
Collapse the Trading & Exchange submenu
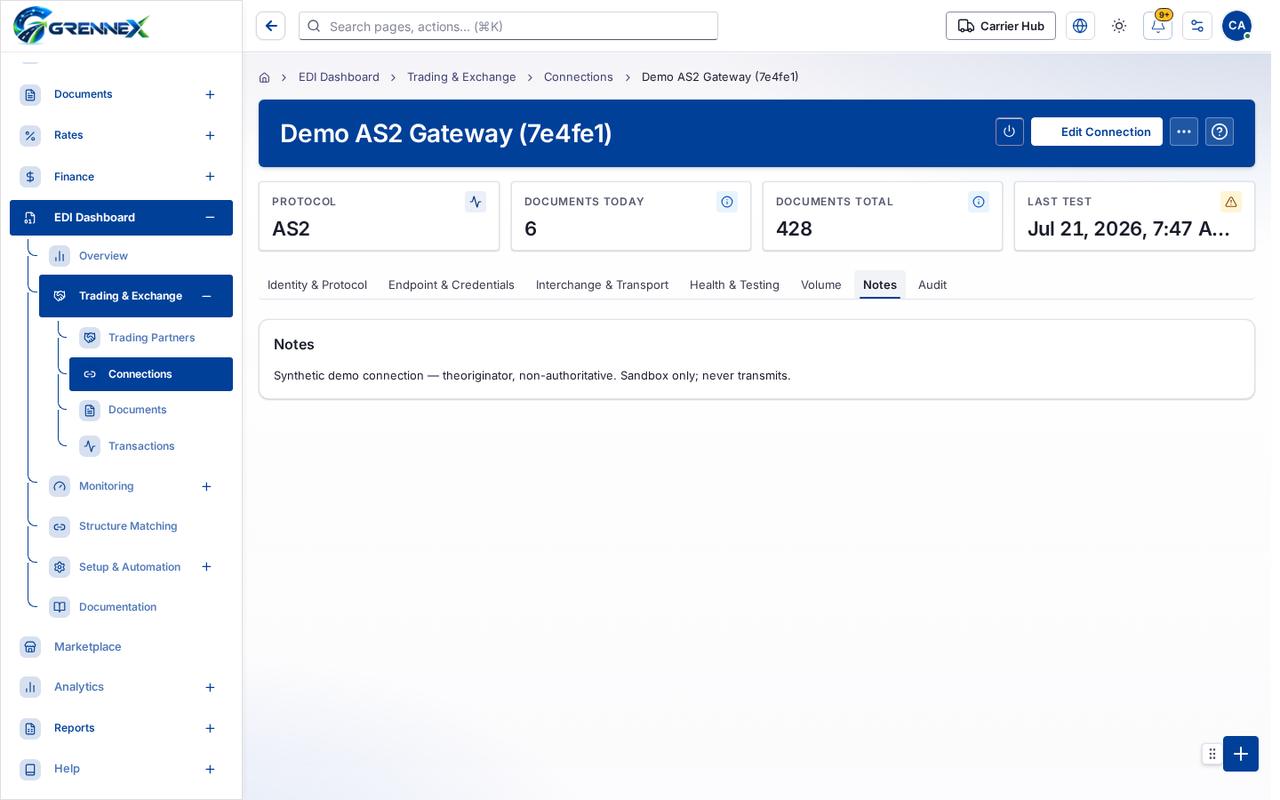206,296
